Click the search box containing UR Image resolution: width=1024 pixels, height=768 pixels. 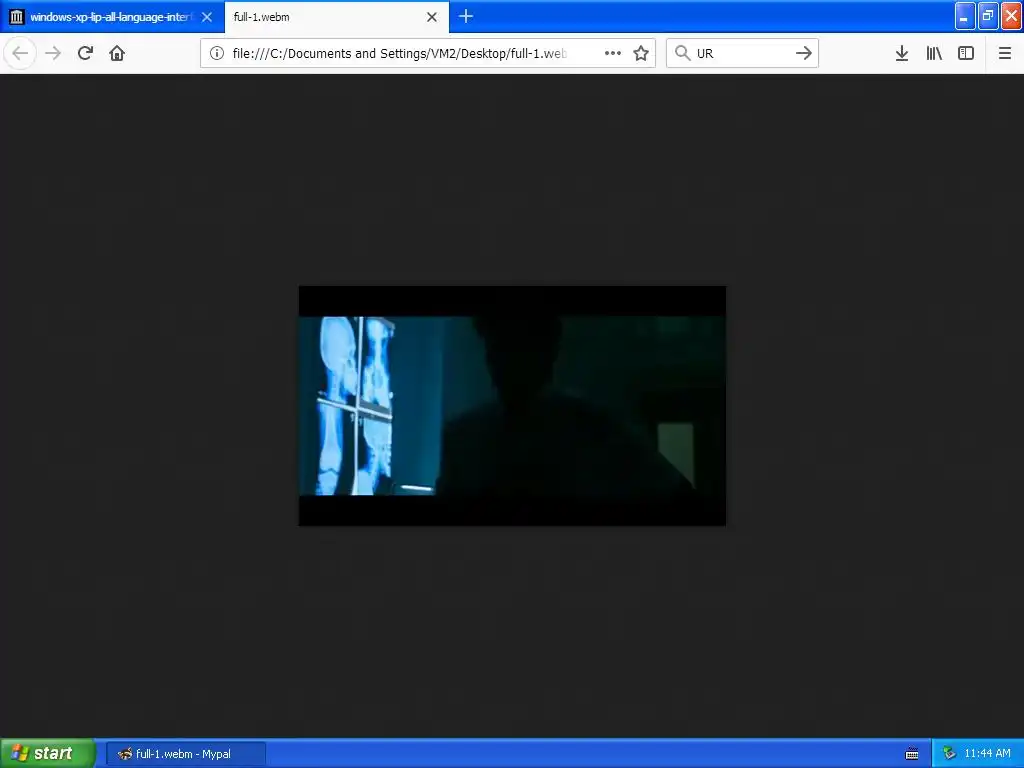coord(743,53)
